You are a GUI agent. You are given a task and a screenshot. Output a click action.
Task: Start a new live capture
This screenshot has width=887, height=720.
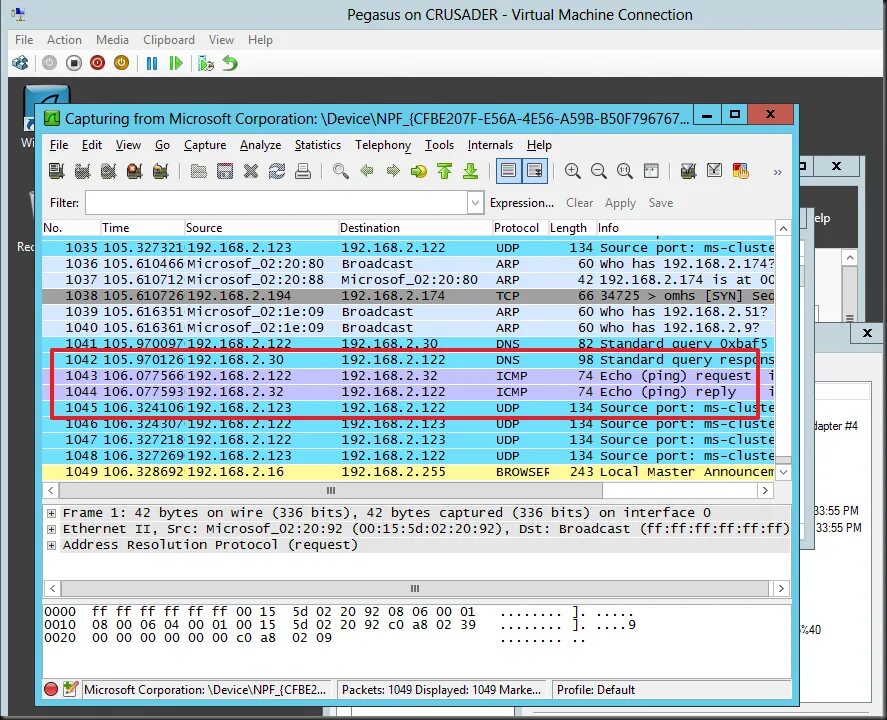(x=109, y=171)
